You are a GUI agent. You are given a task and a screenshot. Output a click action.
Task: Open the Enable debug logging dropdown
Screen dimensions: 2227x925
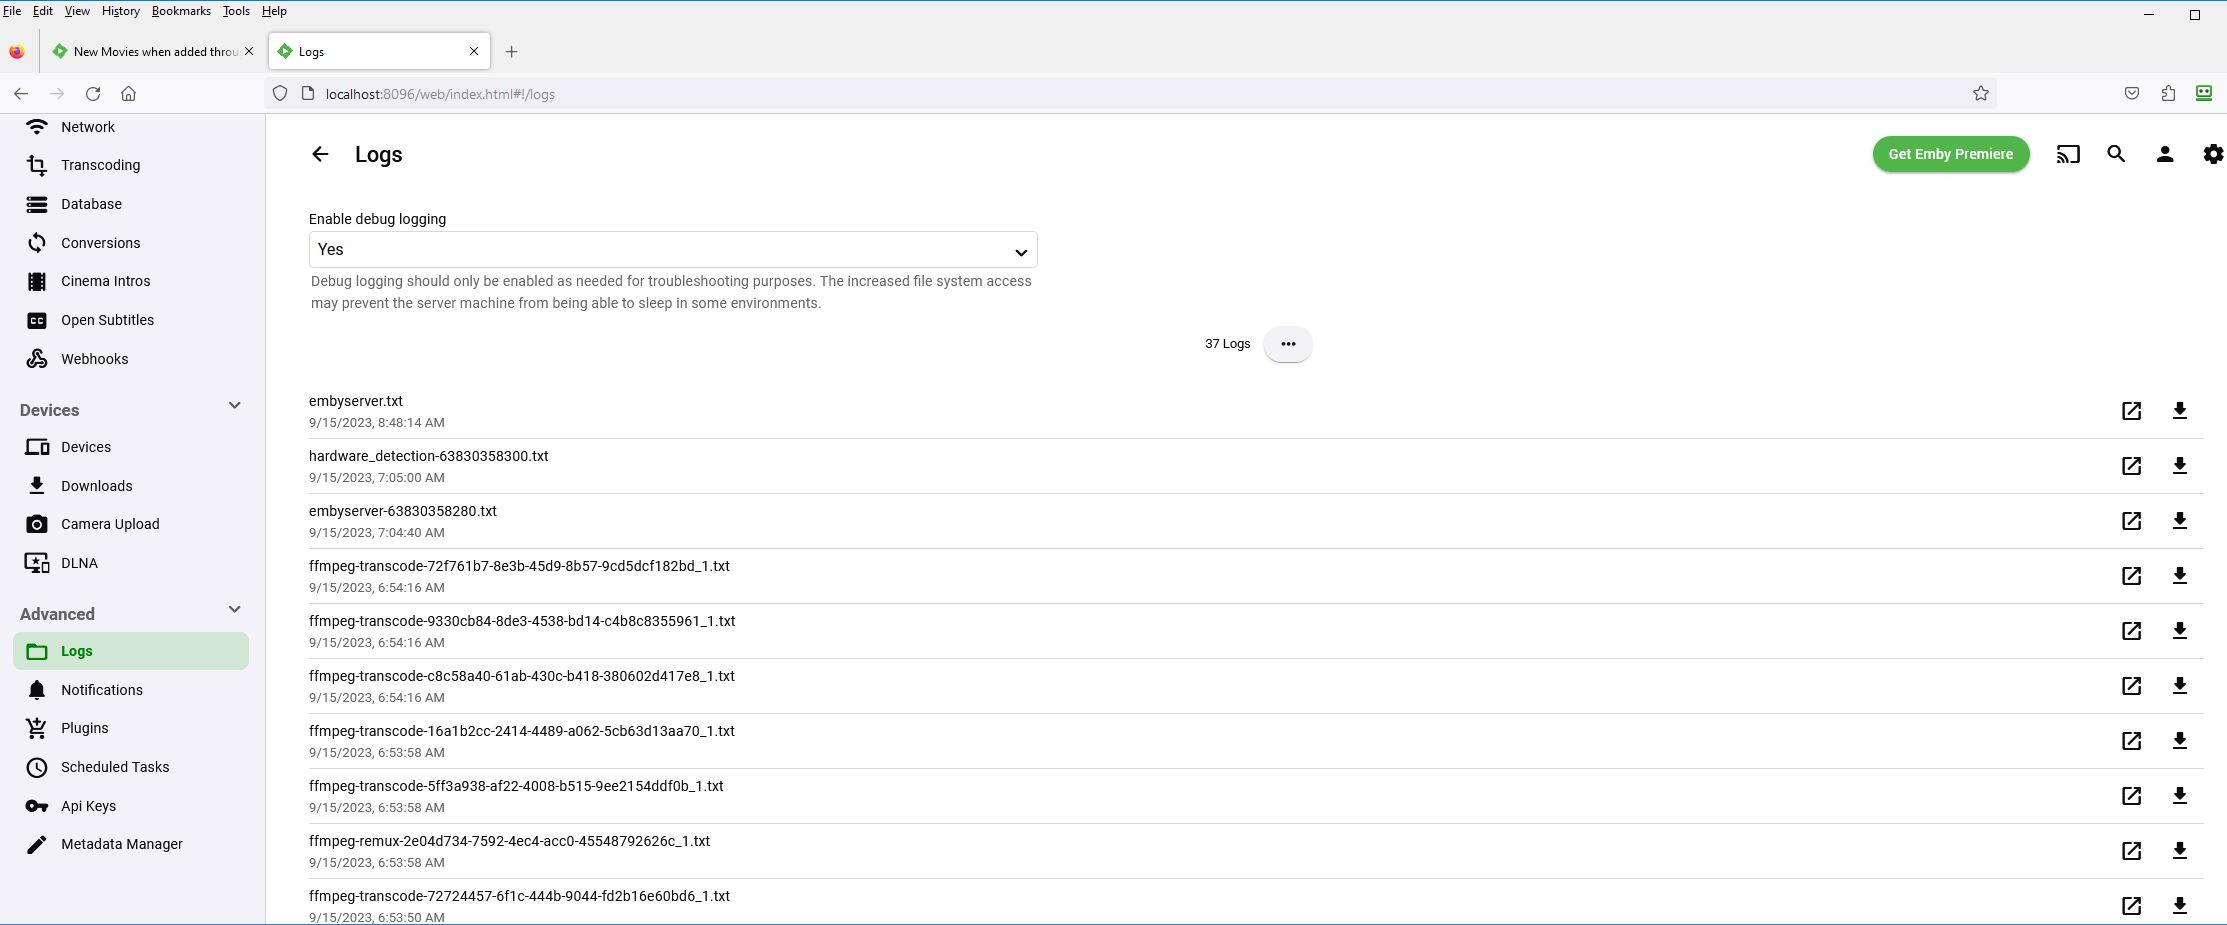[x=672, y=249]
